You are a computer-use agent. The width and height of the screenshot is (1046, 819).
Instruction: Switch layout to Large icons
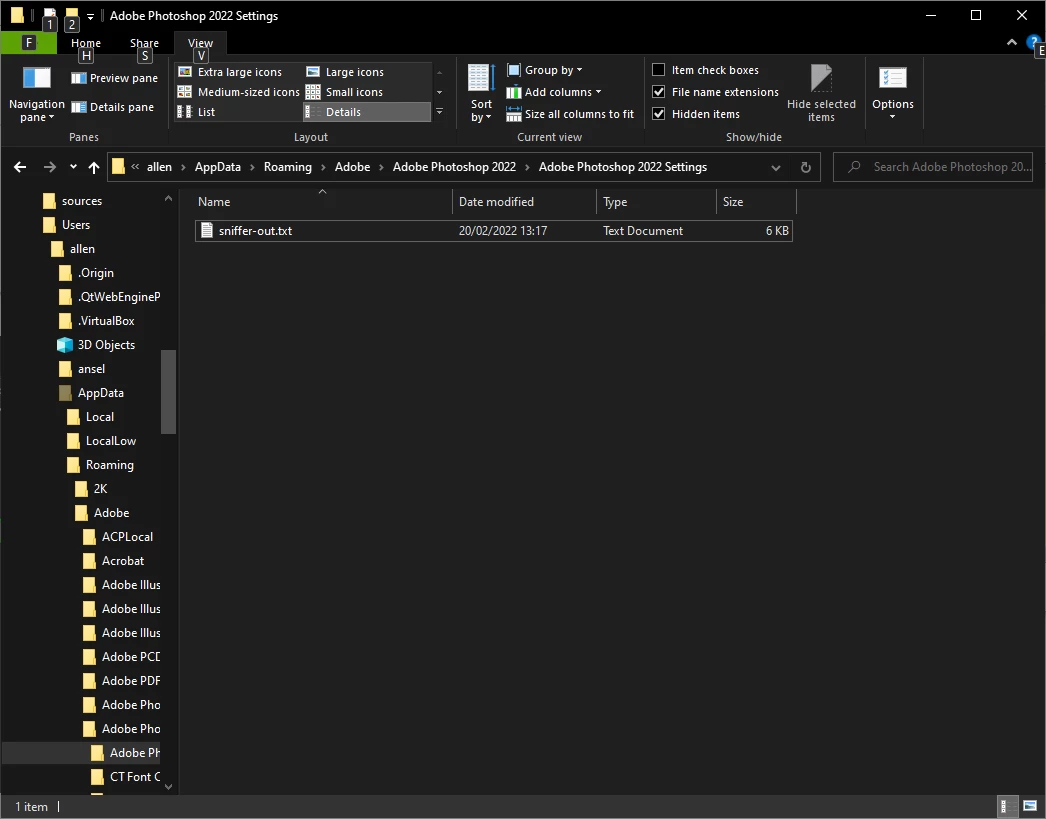(345, 72)
